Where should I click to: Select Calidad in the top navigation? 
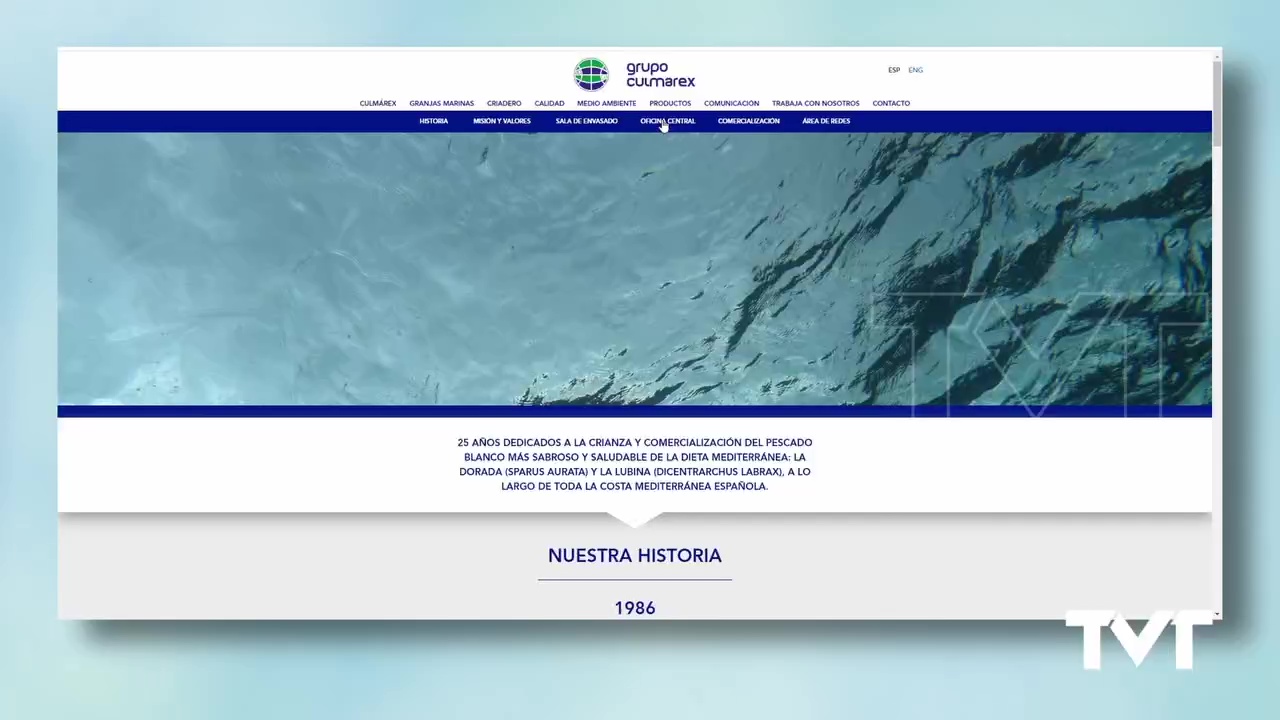pyautogui.click(x=549, y=103)
